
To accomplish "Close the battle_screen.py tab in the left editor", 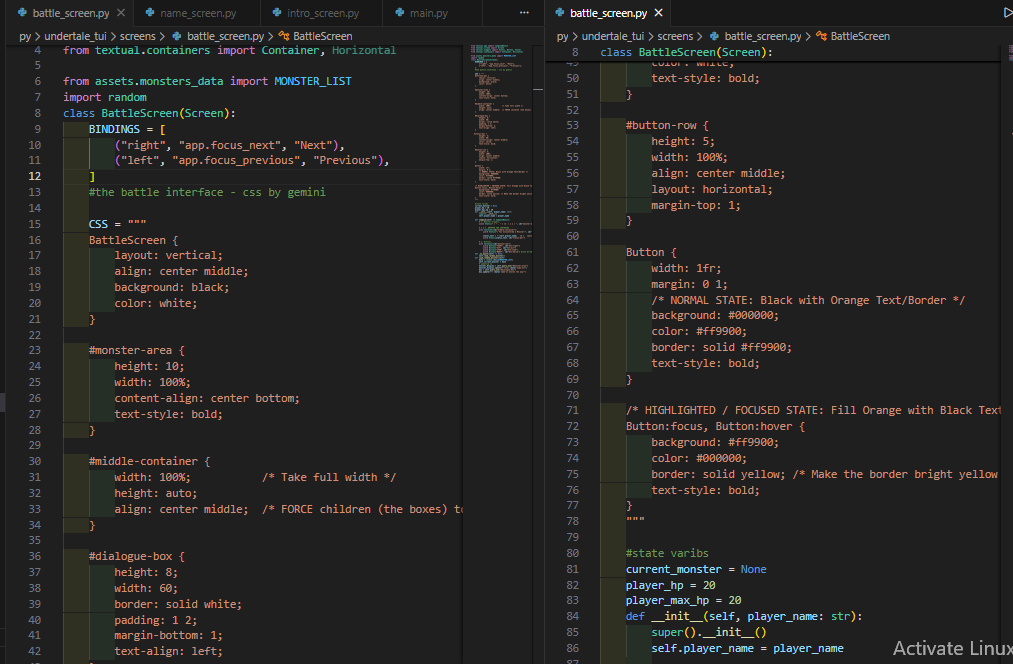I will point(121,13).
